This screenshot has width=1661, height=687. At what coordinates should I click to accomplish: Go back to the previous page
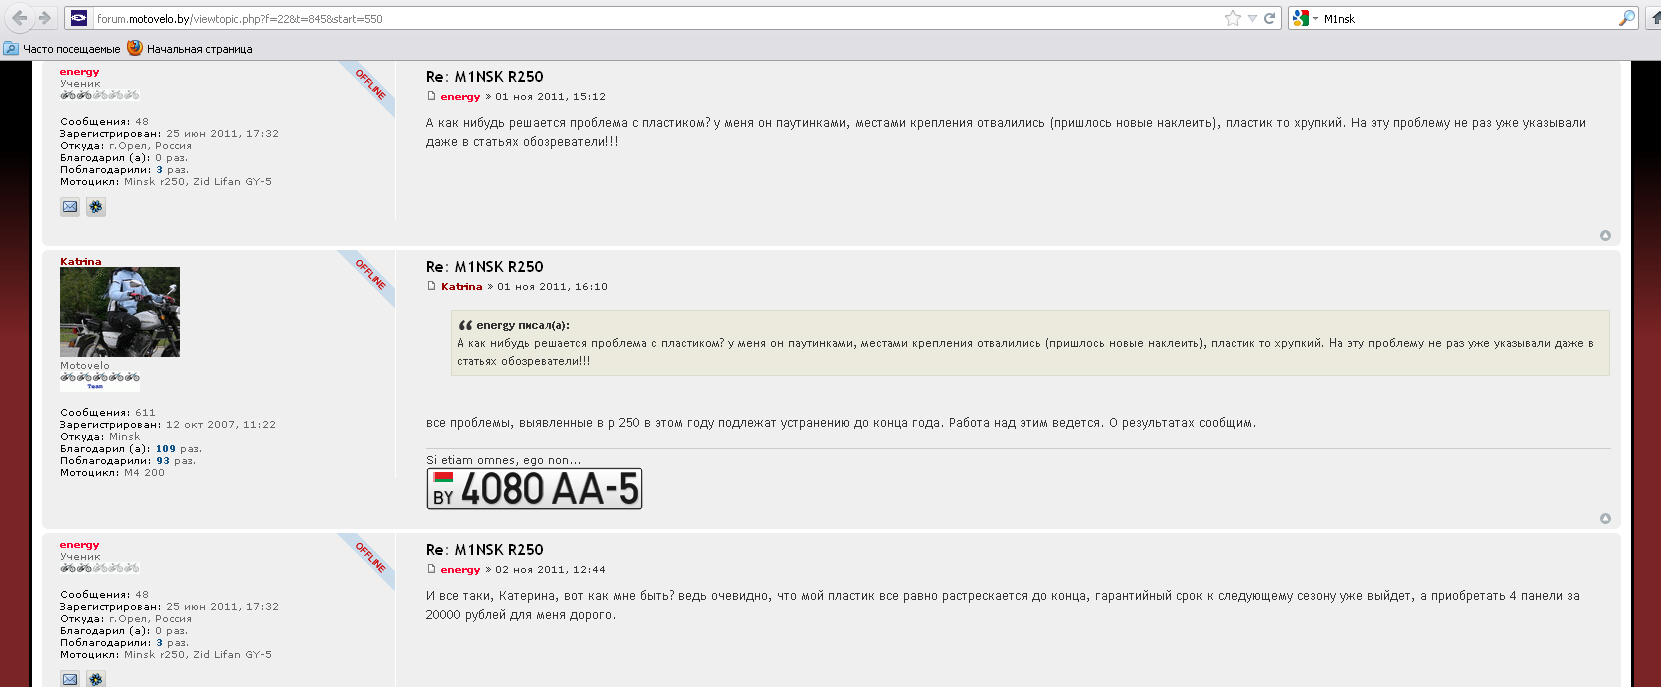pyautogui.click(x=19, y=18)
